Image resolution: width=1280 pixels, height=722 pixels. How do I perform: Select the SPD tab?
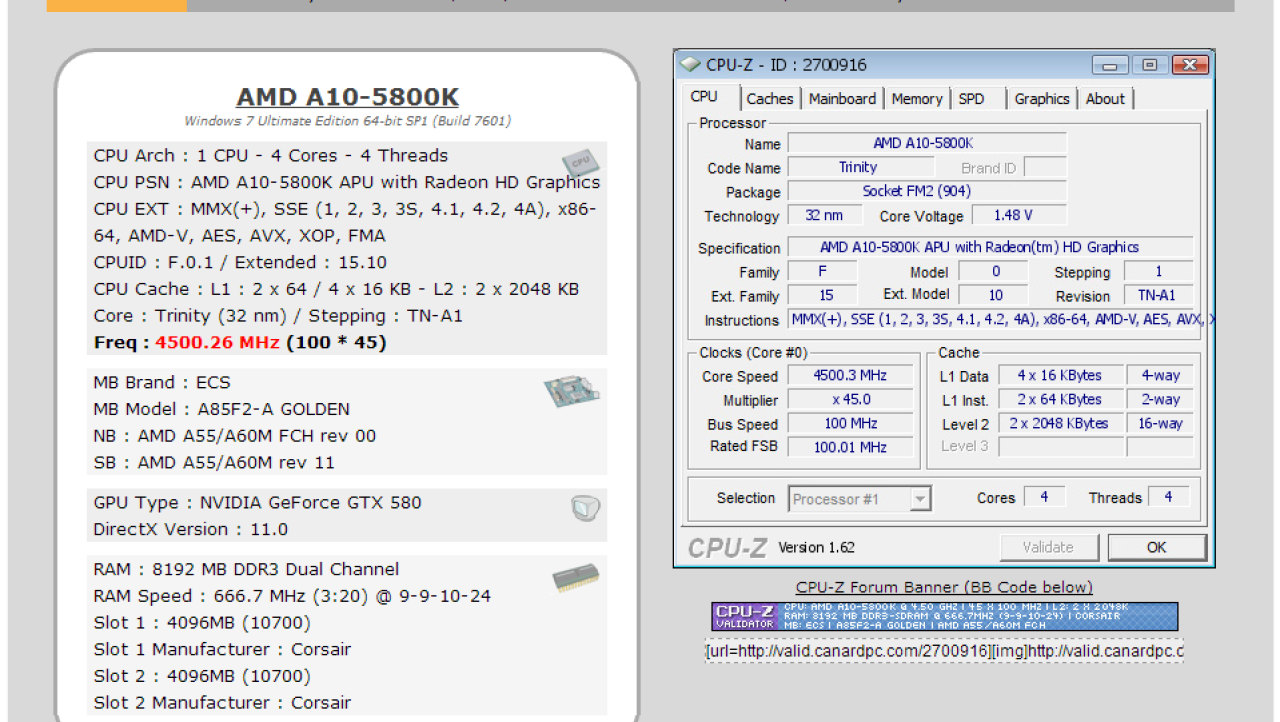click(971, 99)
